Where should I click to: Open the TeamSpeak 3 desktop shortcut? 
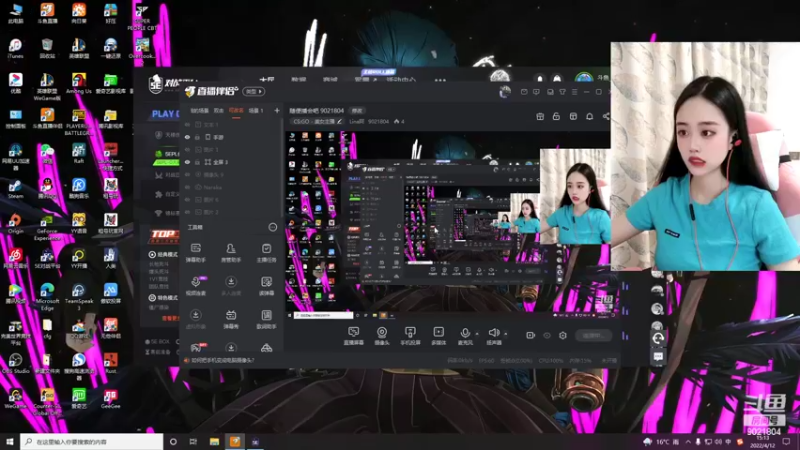(x=79, y=296)
